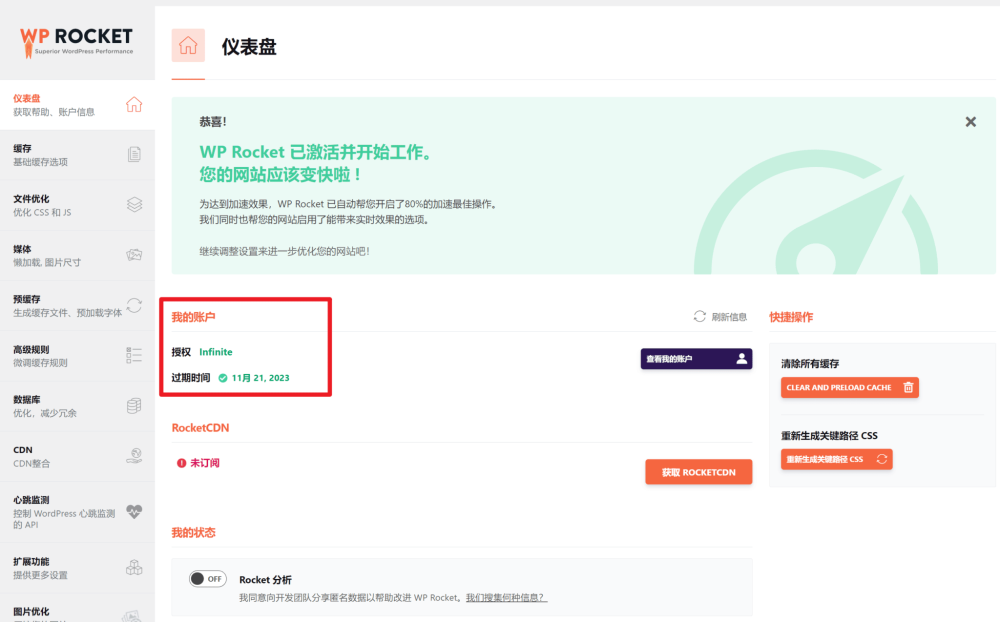
Task: Click the images icon in 媒体 sidebar item
Action: pos(134,255)
